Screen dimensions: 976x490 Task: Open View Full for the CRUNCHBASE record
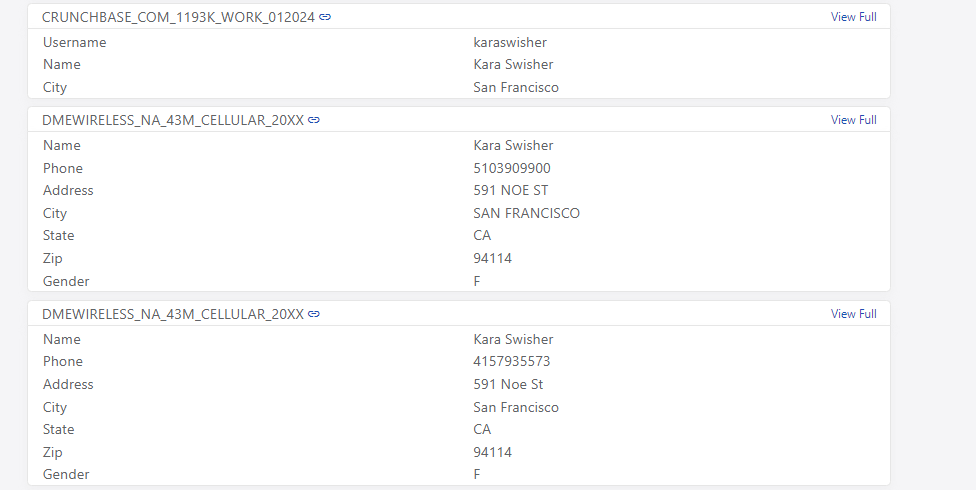point(853,17)
